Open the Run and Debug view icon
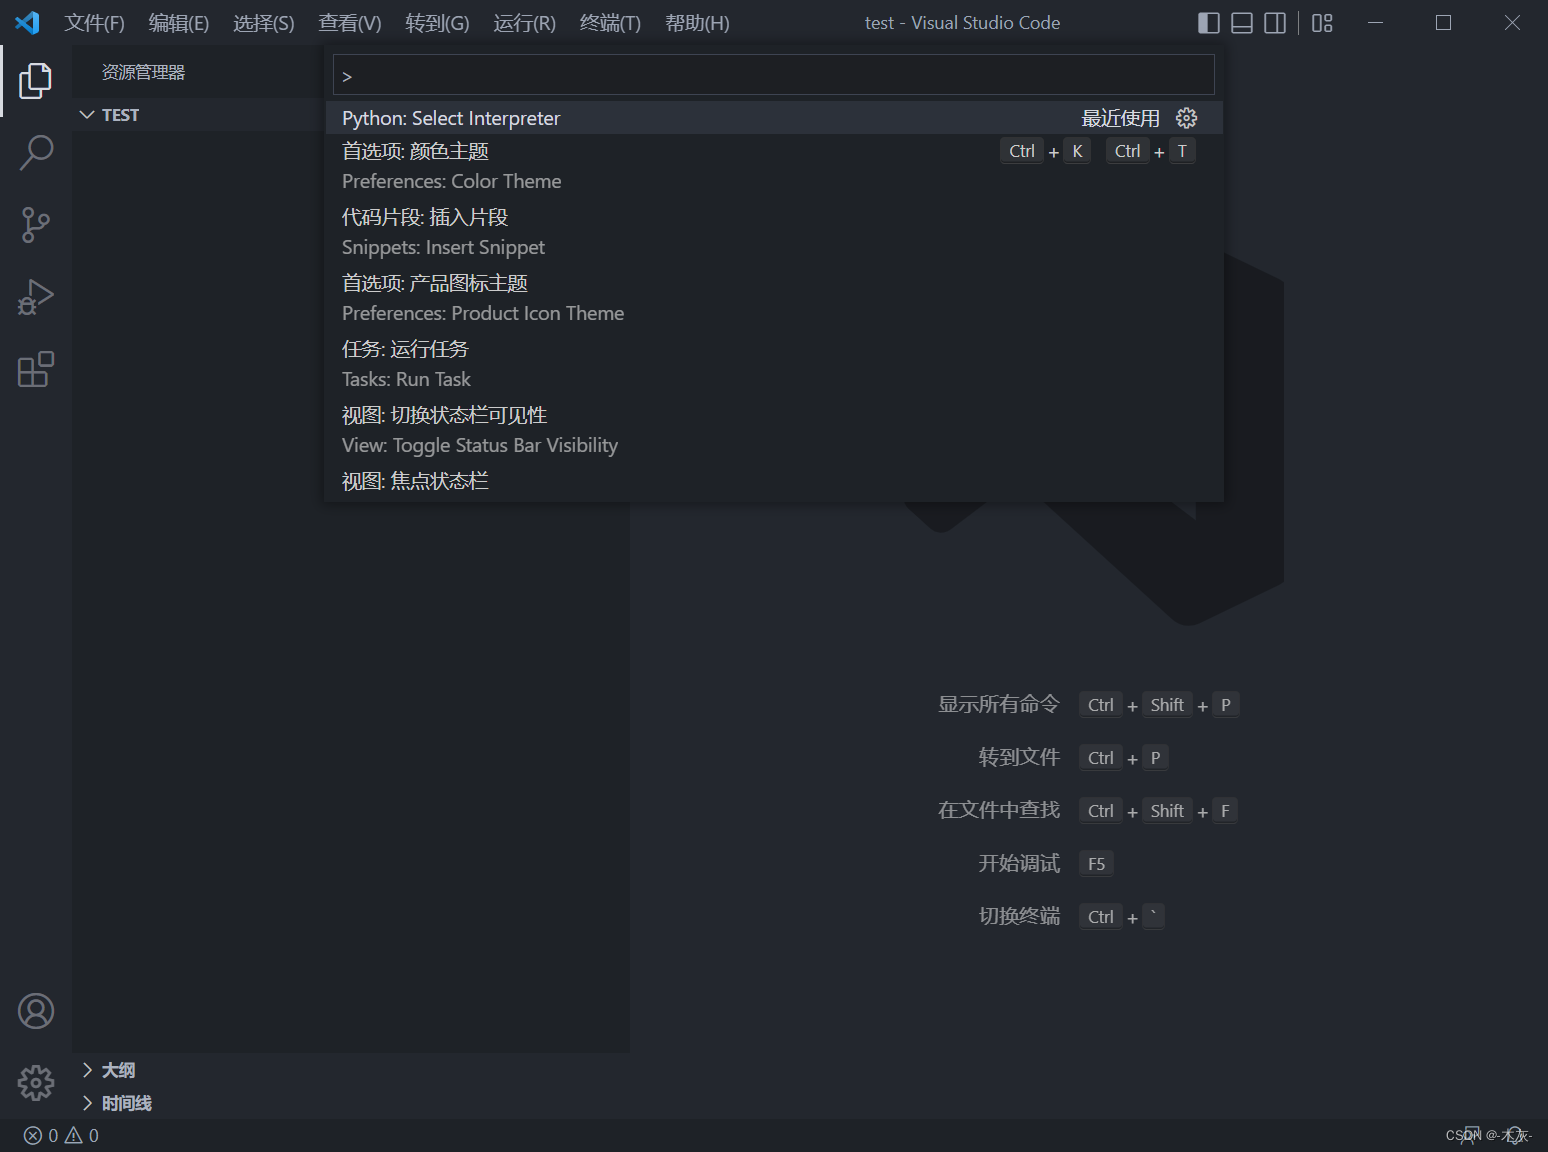This screenshot has width=1548, height=1152. [x=35, y=297]
